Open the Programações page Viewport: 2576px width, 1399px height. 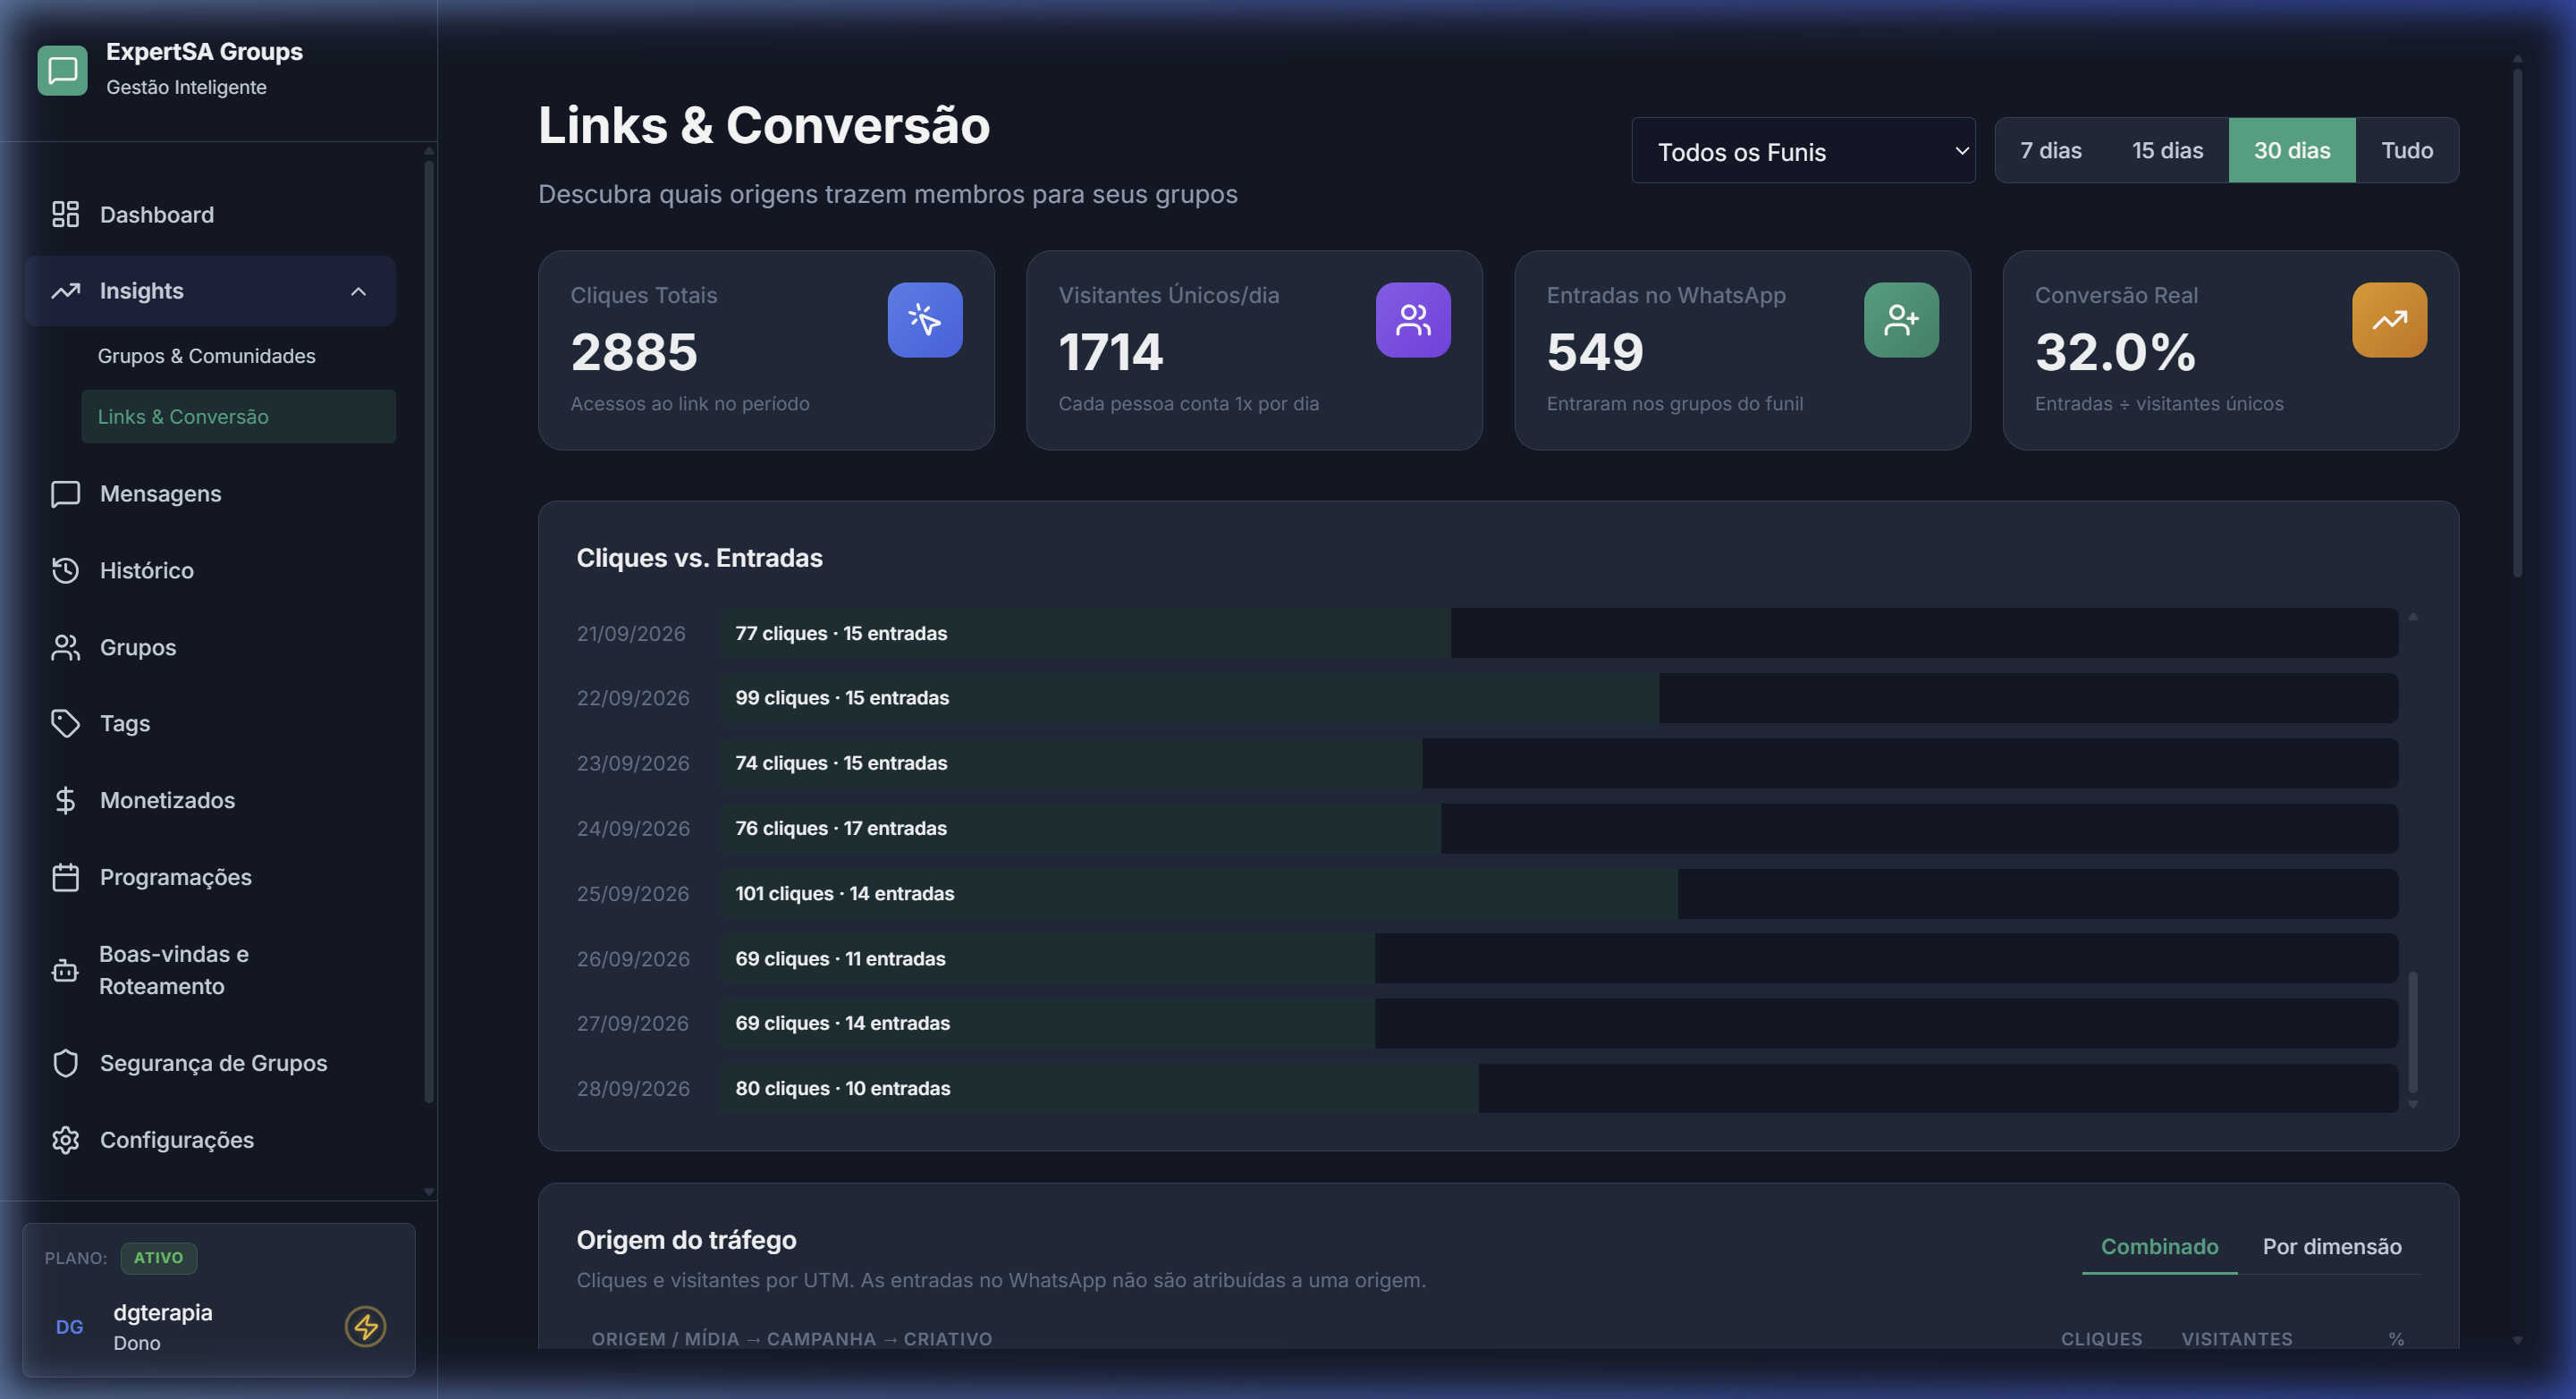tap(210, 877)
